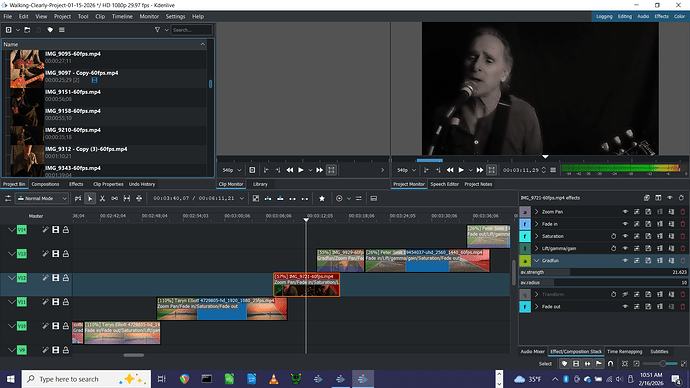The image size is (690, 388).
Task: Adjust the av.radius slider
Action: tap(603, 283)
